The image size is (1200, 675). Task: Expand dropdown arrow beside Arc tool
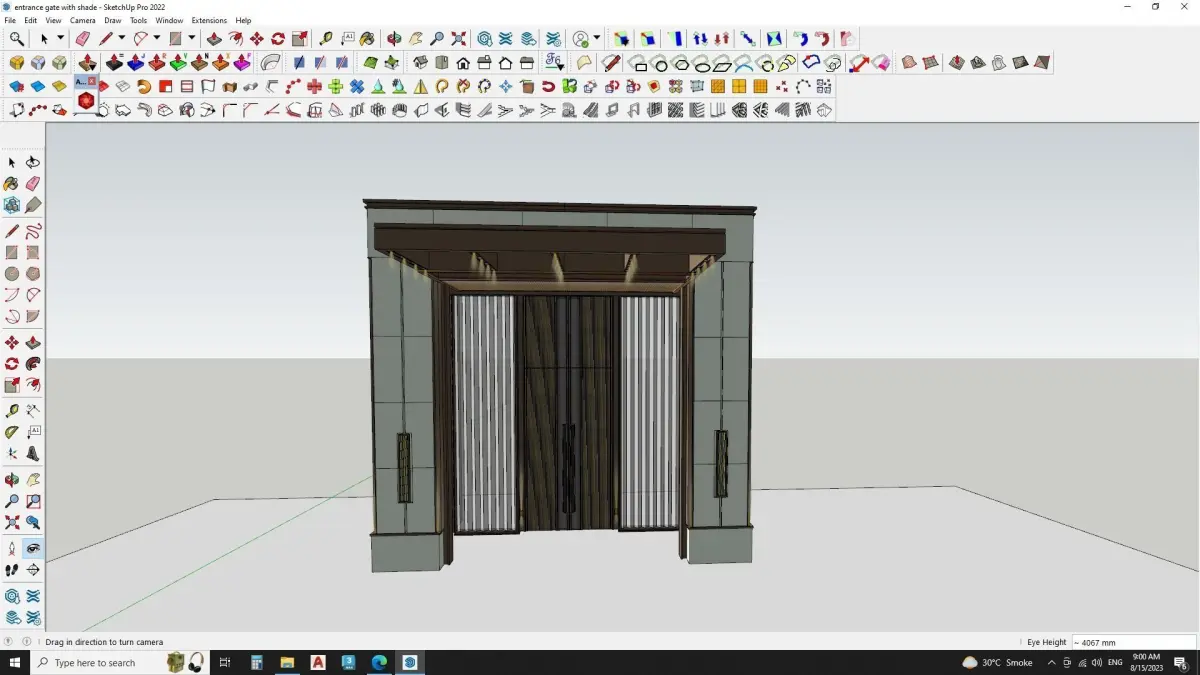[157, 39]
